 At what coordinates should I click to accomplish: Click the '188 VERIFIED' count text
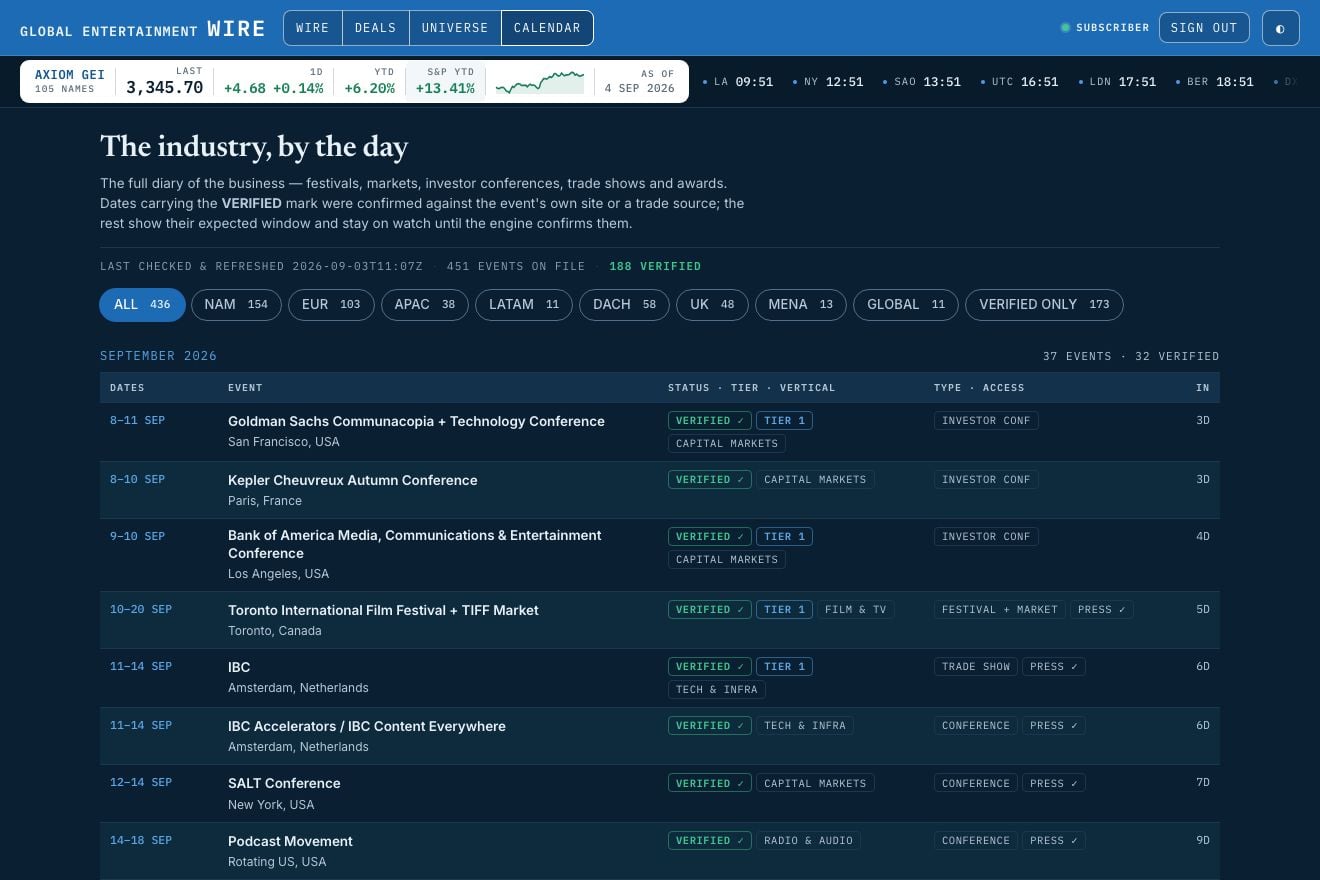pyautogui.click(x=655, y=267)
